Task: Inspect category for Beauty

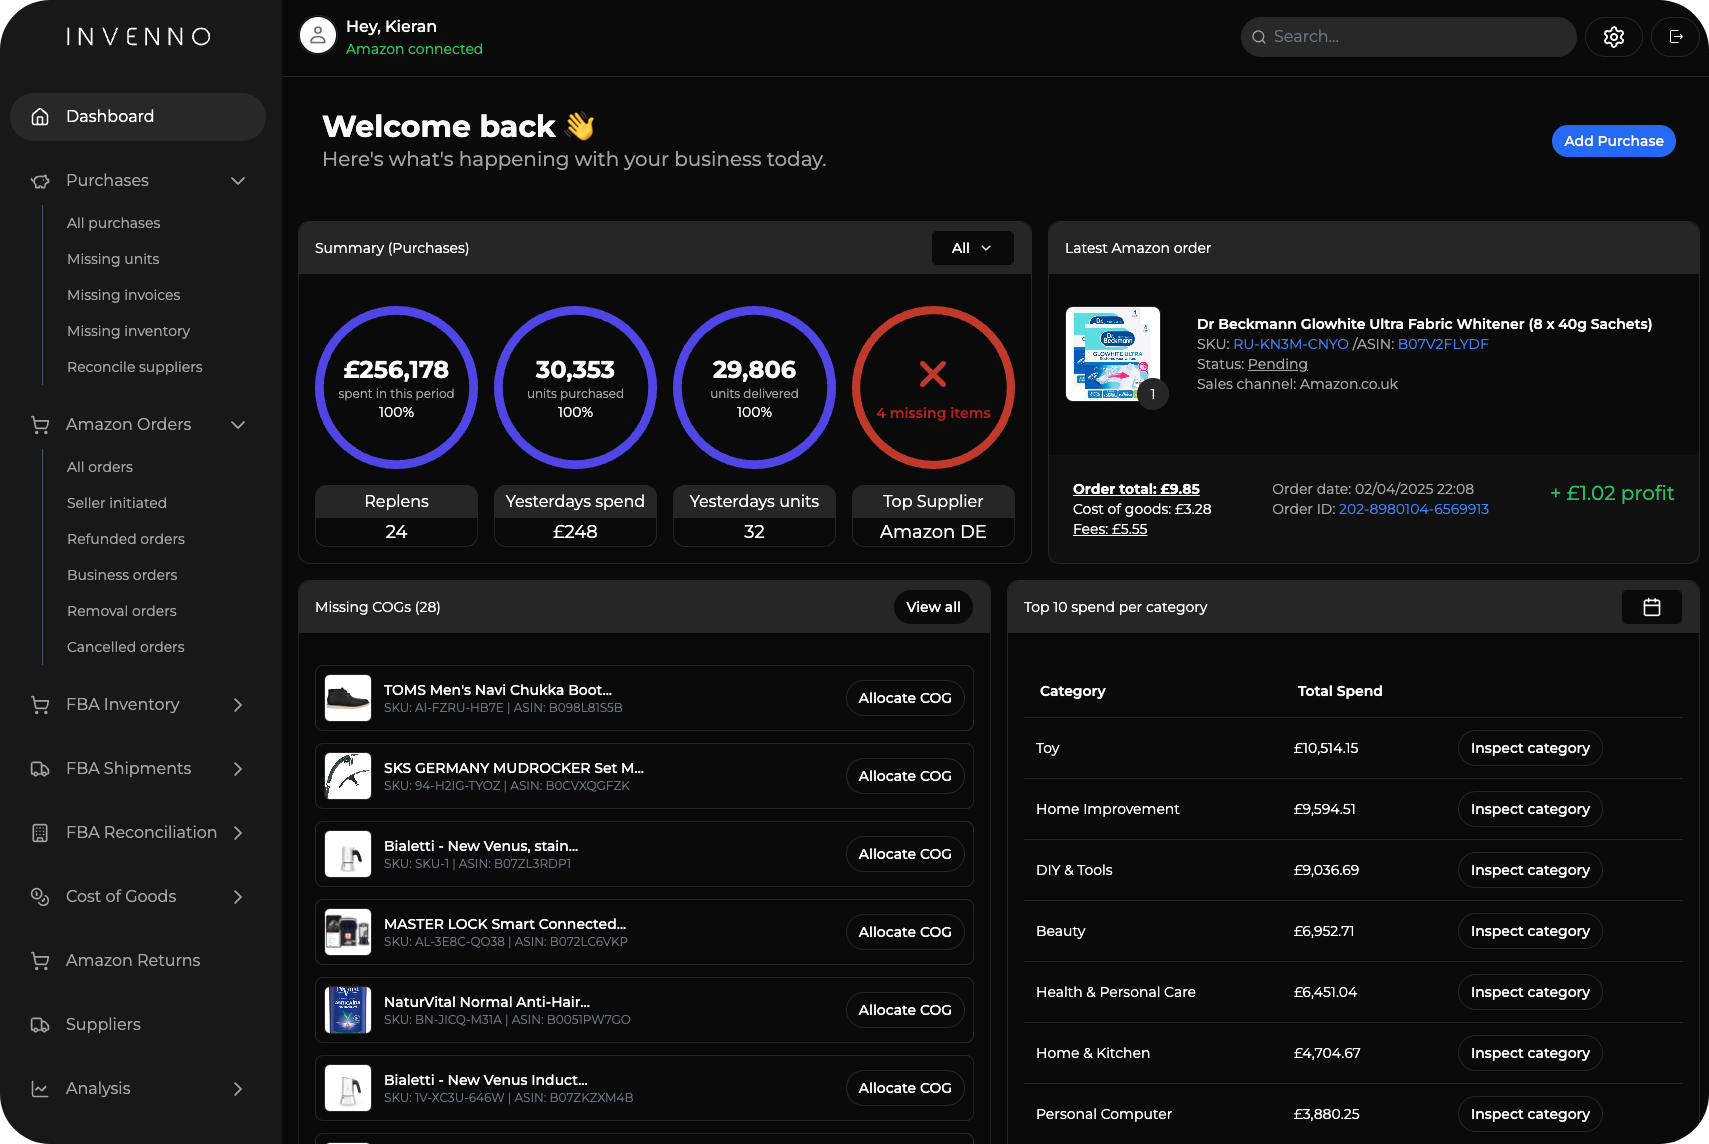Action: coord(1530,931)
